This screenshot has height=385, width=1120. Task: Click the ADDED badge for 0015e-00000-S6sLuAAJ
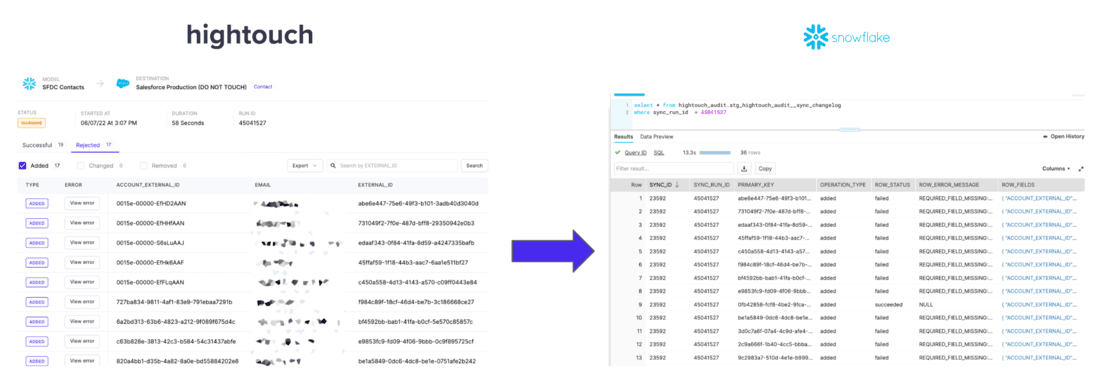point(36,243)
